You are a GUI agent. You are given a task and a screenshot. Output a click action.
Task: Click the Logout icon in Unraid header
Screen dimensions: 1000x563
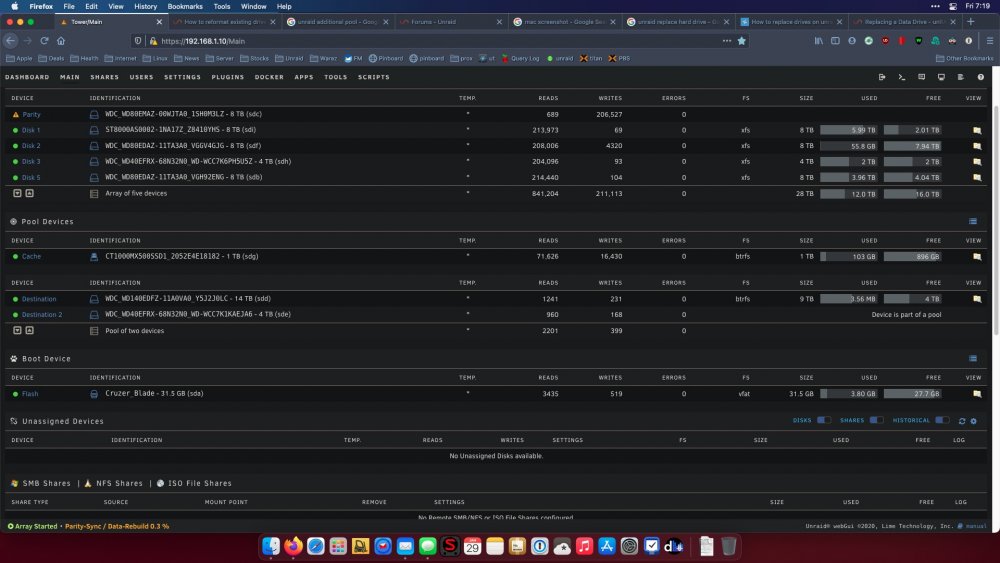(882, 77)
